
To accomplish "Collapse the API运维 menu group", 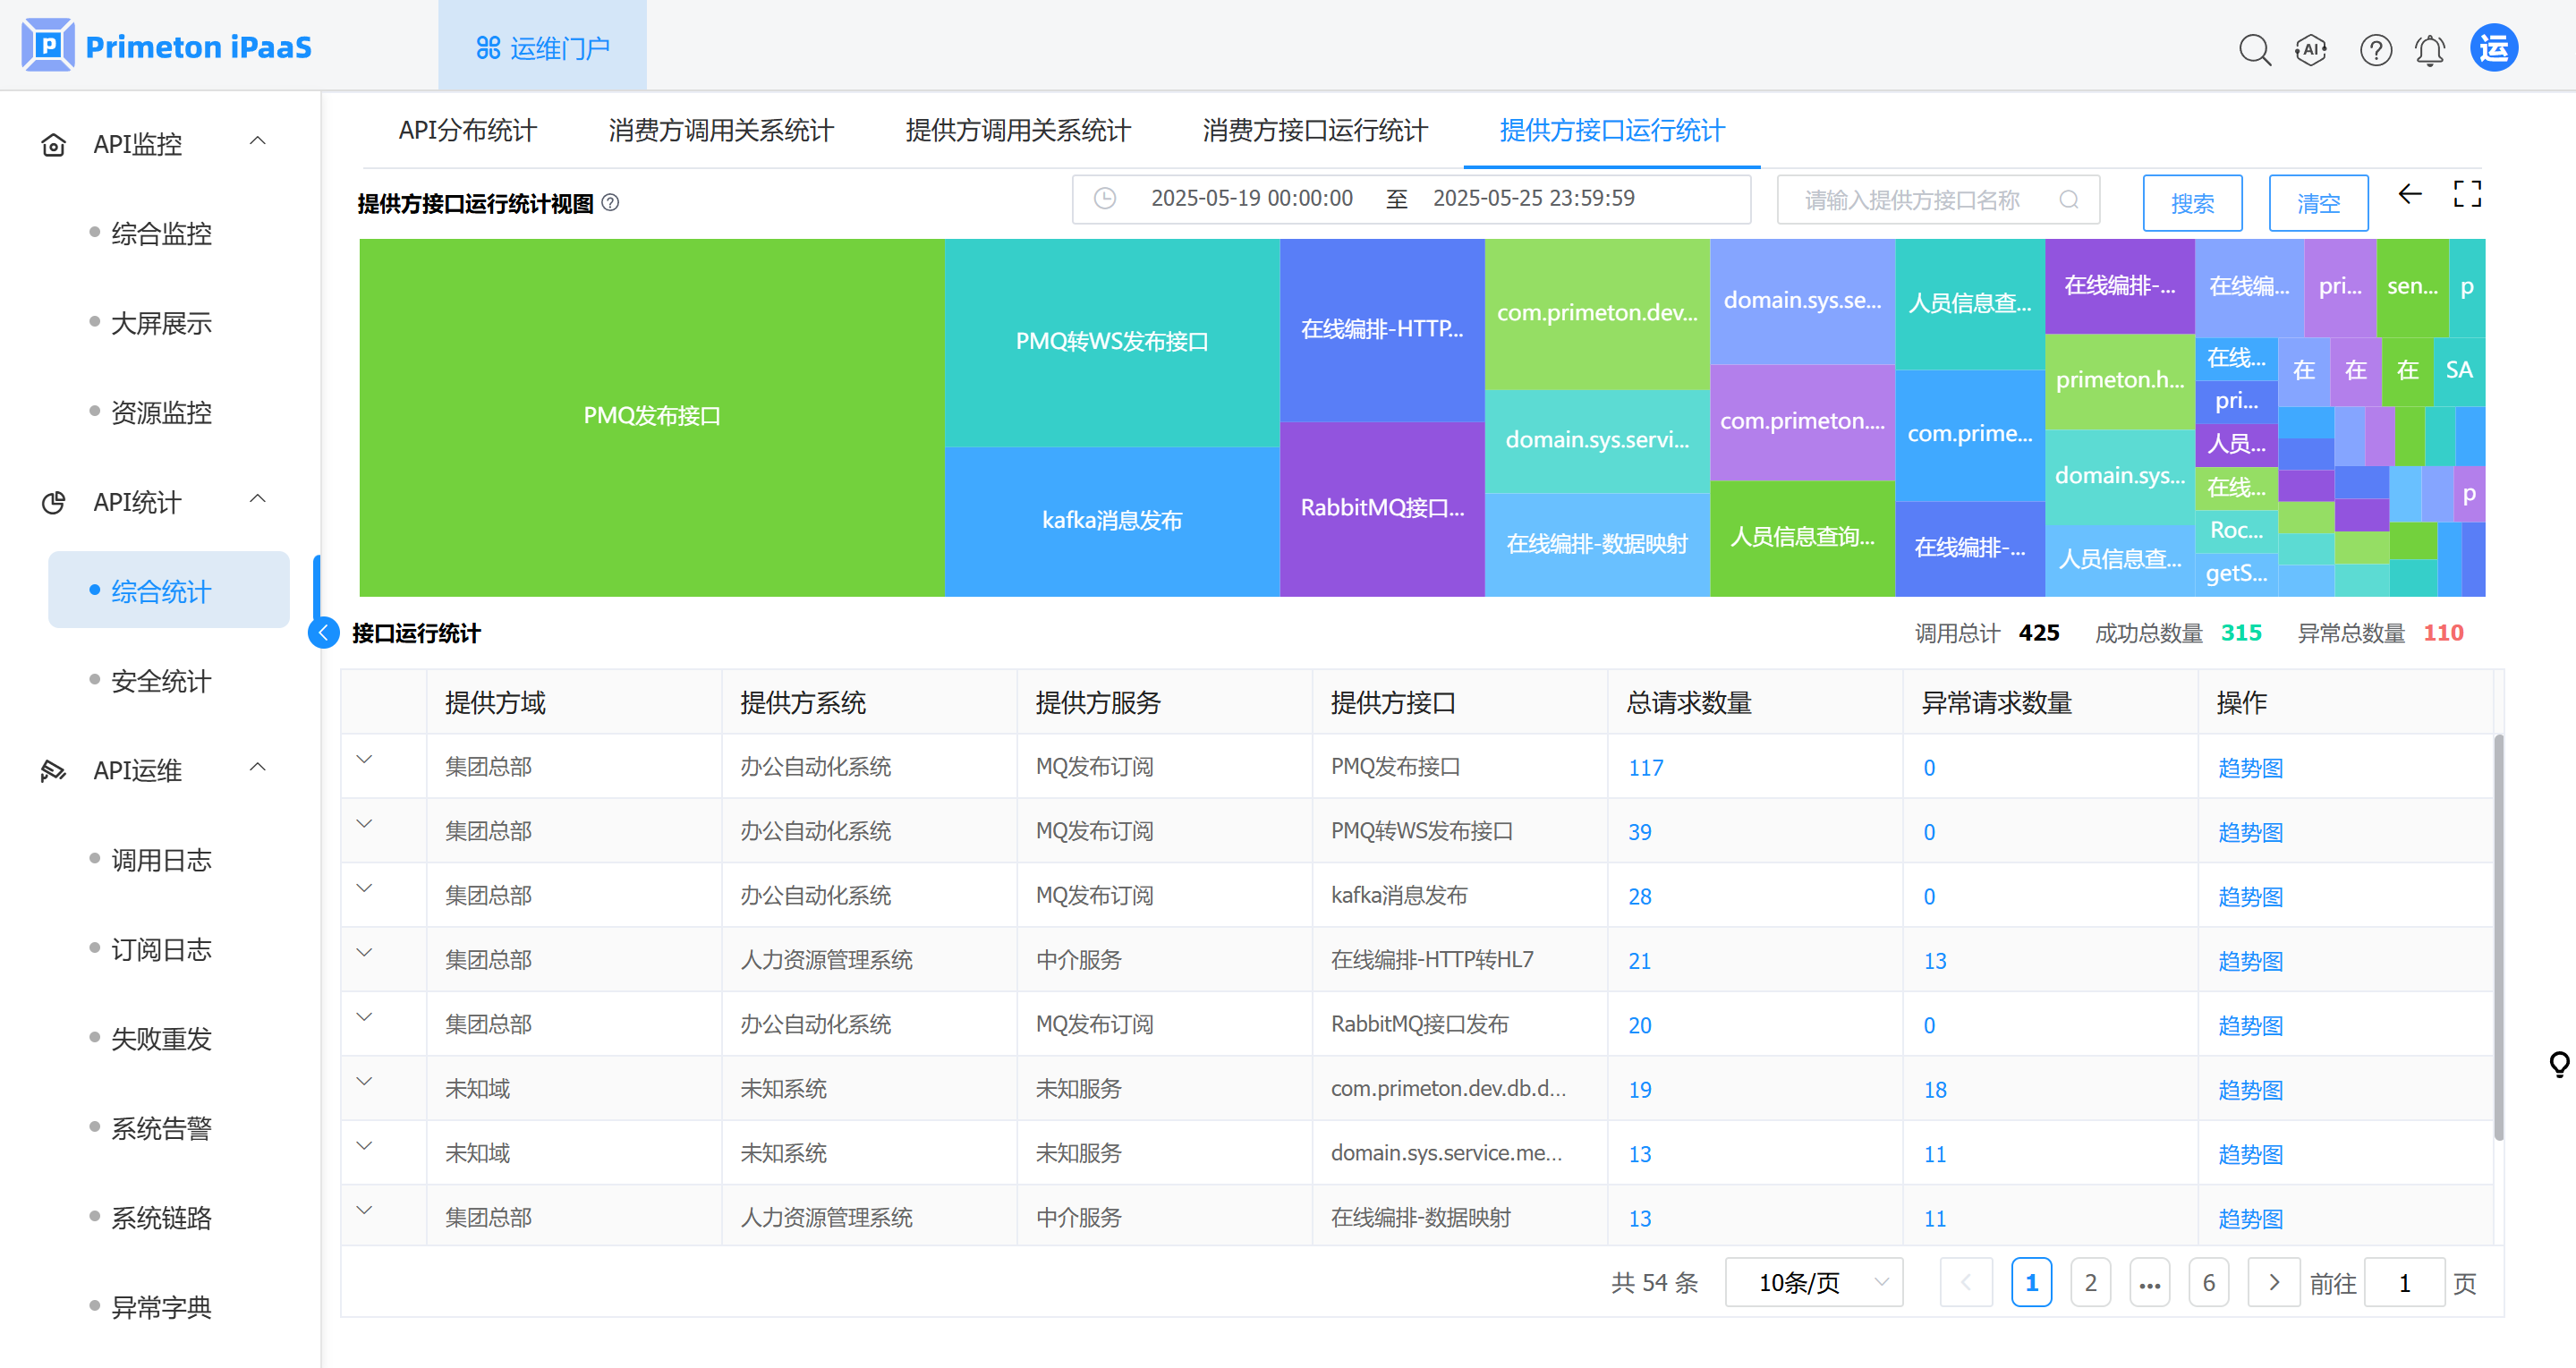I will pyautogui.click(x=258, y=768).
